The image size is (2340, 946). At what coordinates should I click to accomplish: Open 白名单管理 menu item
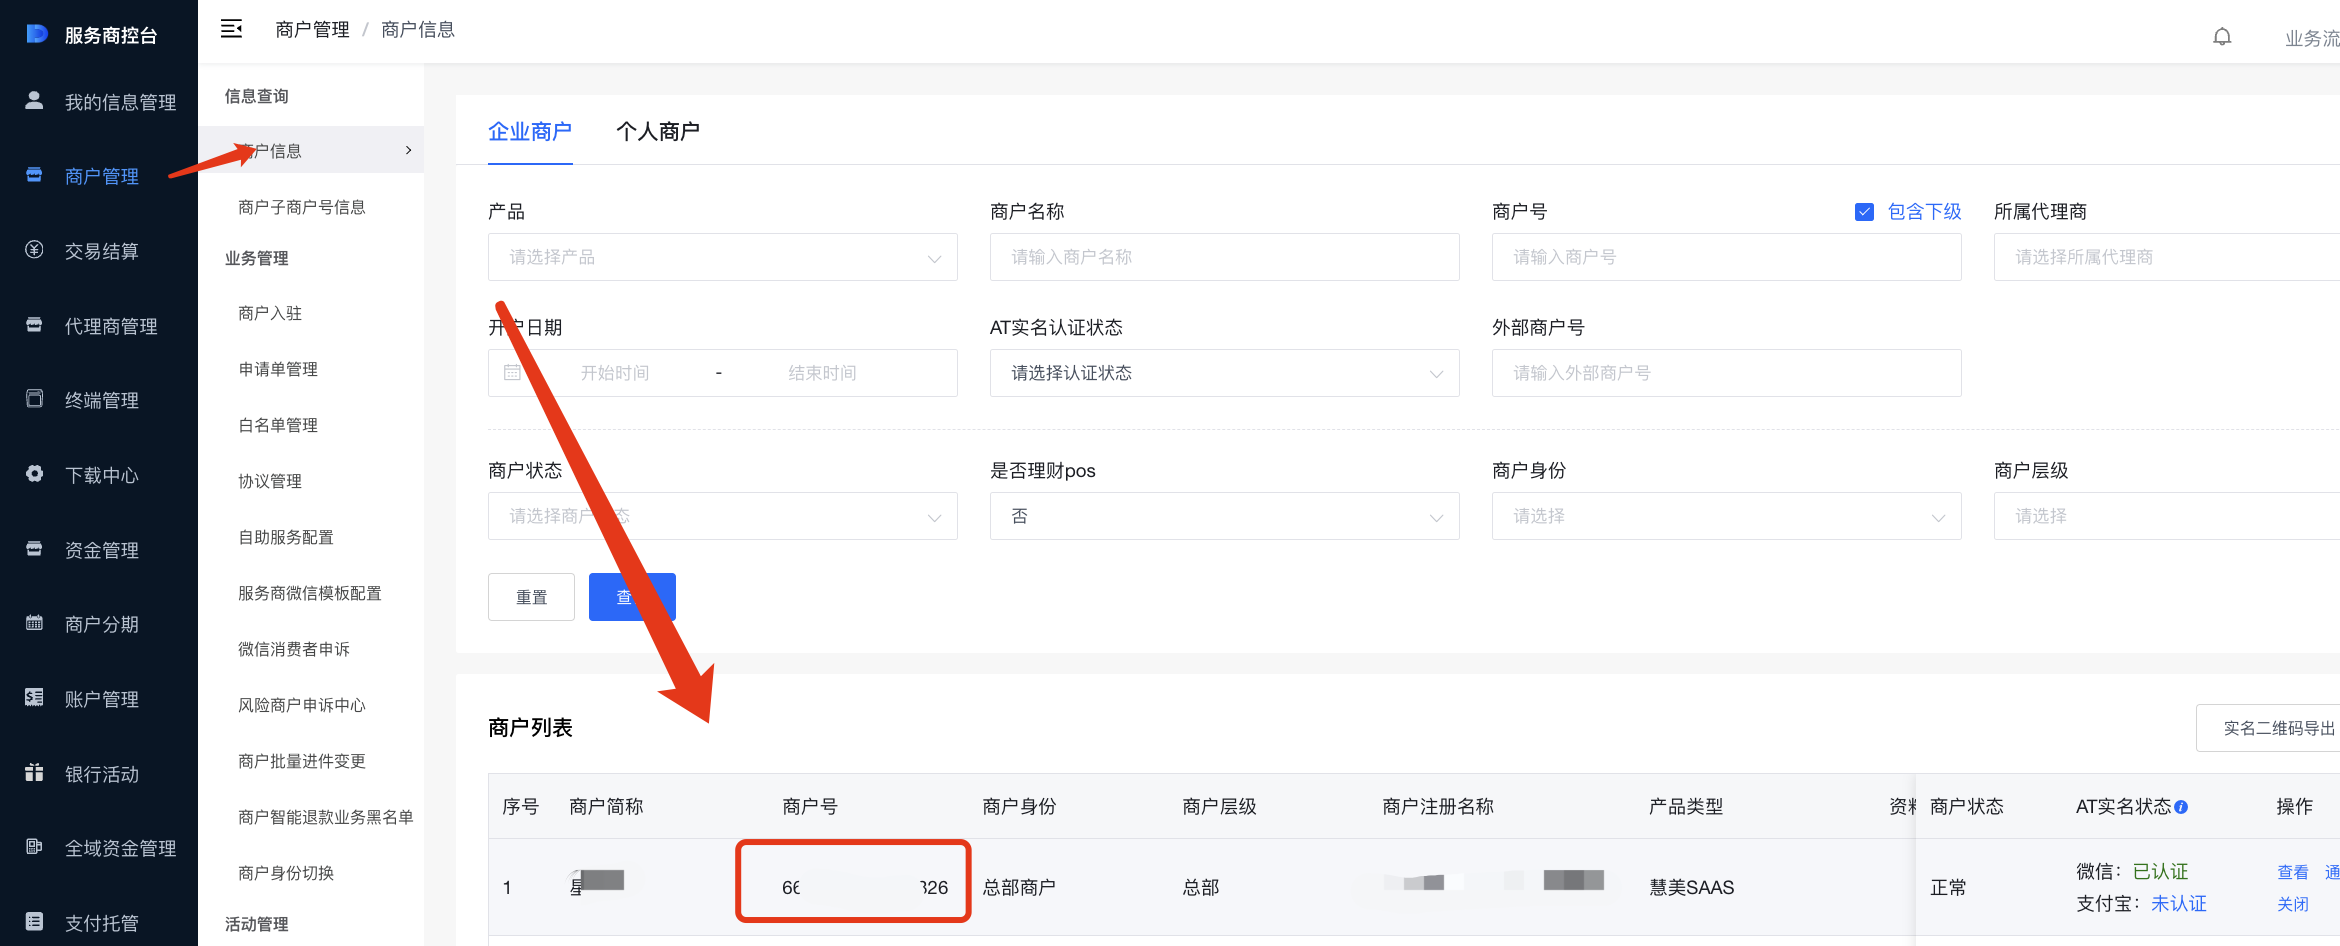point(278,425)
